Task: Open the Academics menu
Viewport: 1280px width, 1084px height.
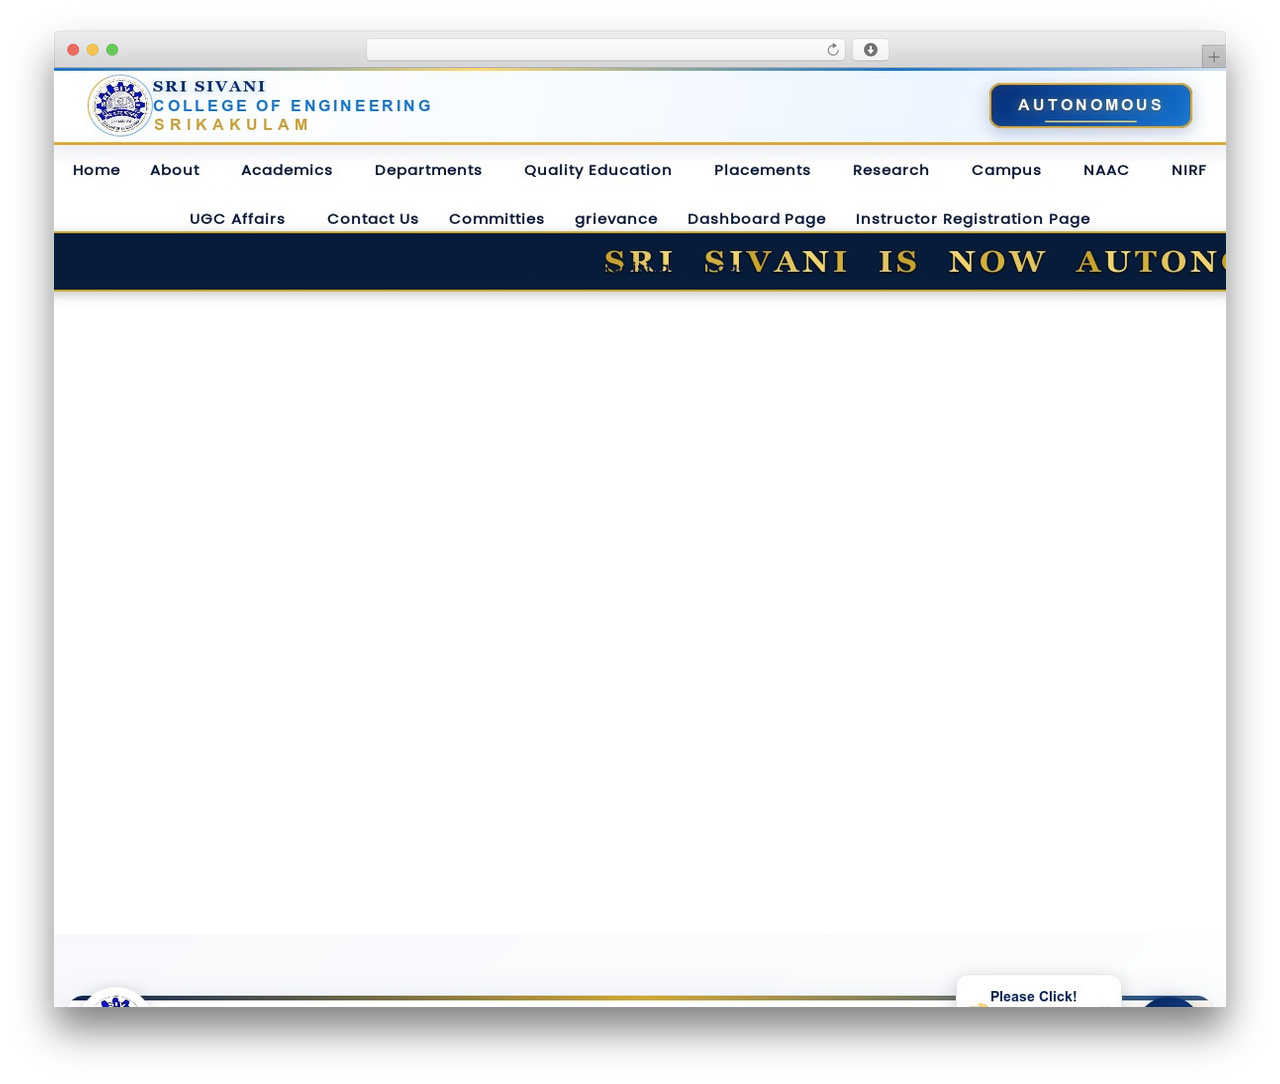Action: coord(287,170)
